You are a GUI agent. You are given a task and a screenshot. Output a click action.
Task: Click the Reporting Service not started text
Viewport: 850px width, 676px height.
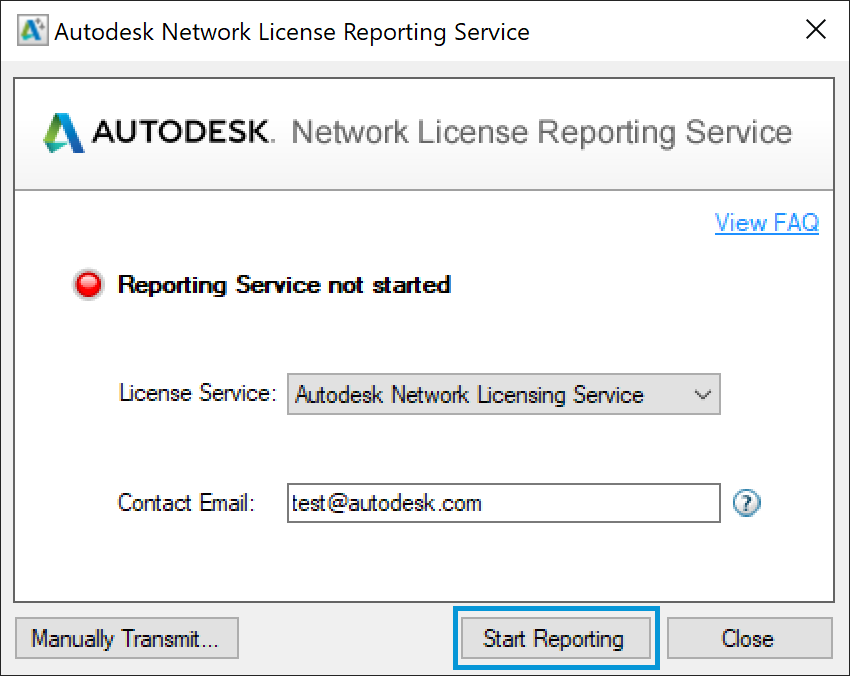284,285
